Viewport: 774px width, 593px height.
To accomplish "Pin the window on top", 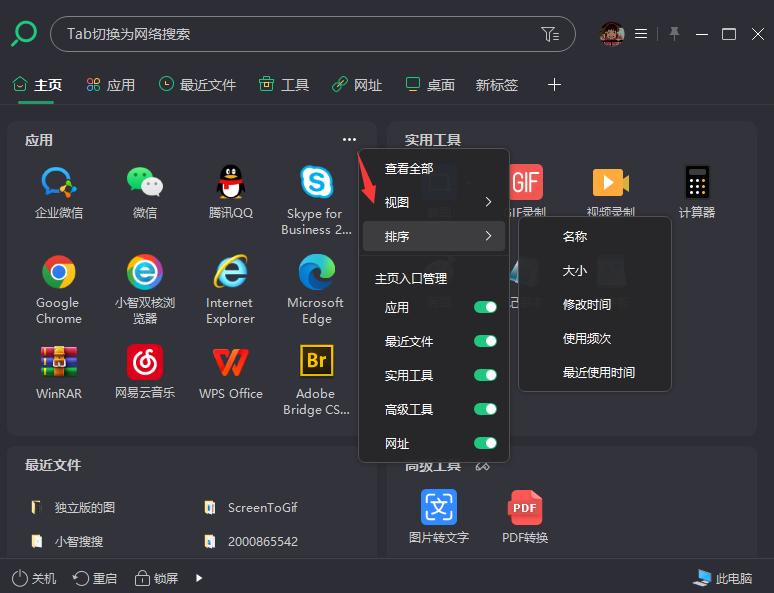I will [674, 34].
